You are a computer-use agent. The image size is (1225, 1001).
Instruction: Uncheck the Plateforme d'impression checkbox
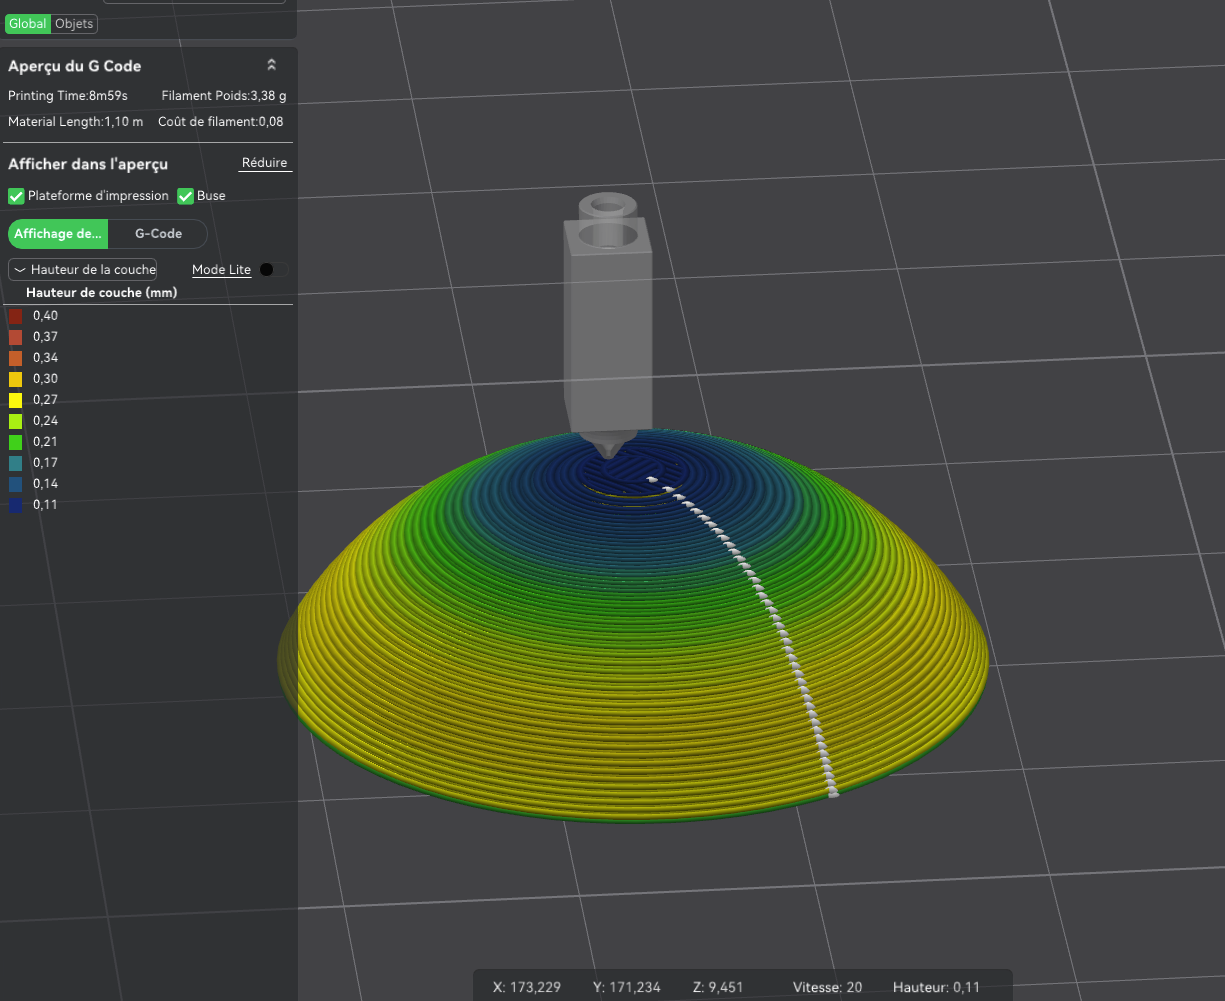16,196
